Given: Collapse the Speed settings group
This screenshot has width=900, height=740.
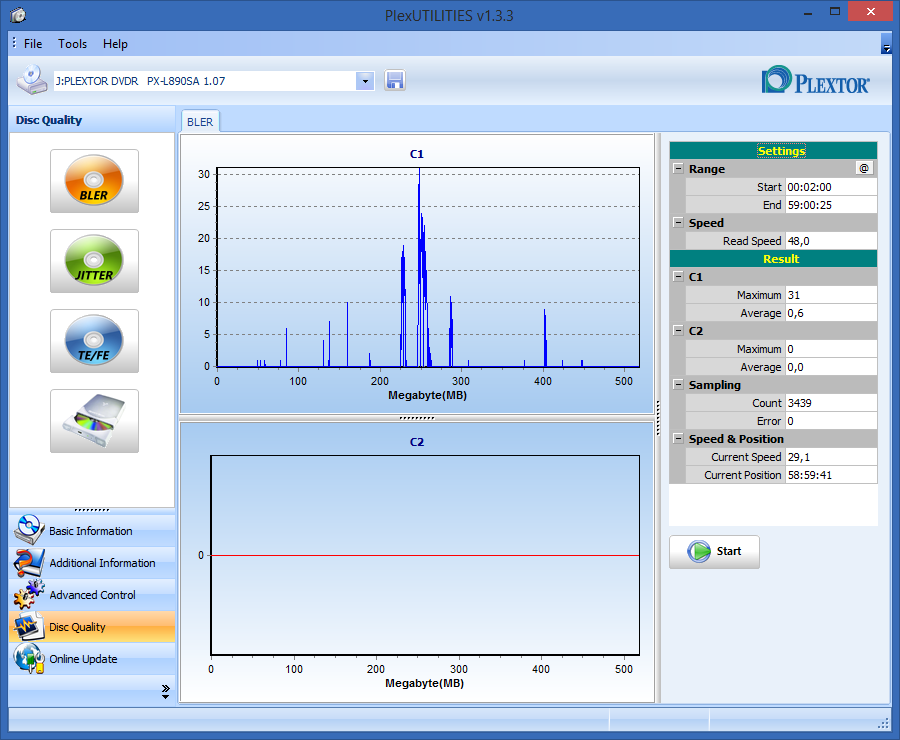Looking at the screenshot, I should 678,223.
